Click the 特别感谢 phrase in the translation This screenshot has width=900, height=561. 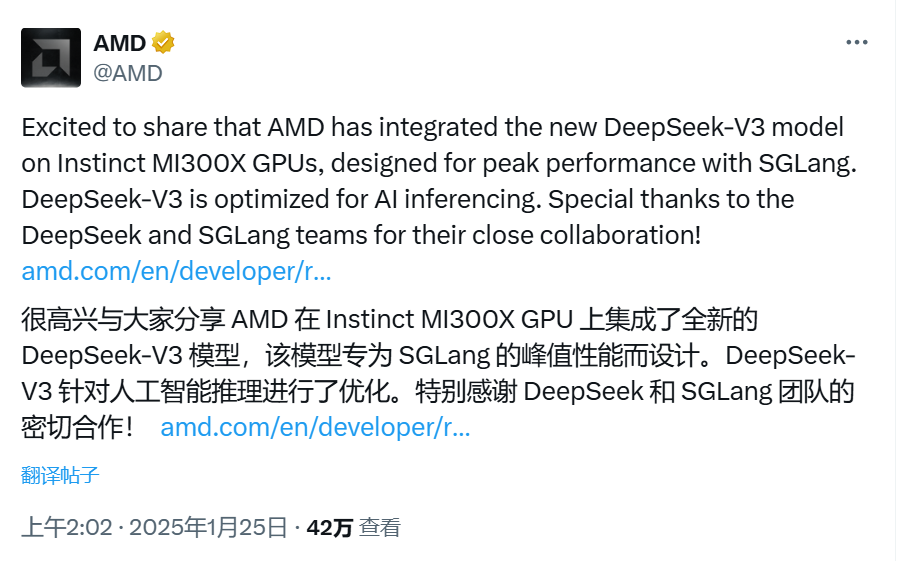(466, 392)
